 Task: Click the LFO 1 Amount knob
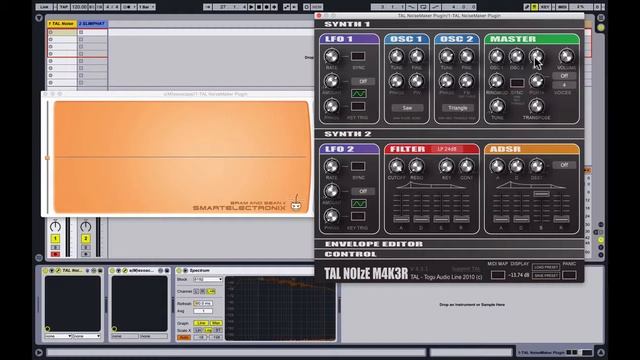click(331, 81)
